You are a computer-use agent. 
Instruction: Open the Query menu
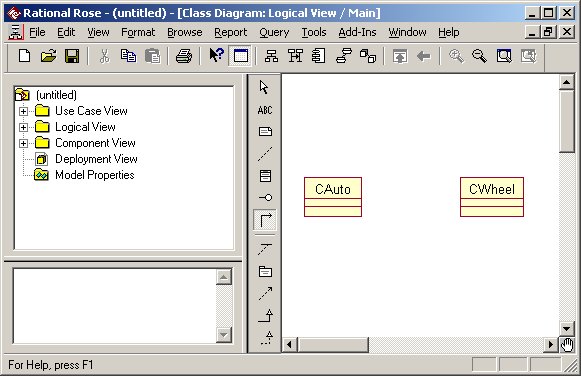[x=274, y=32]
